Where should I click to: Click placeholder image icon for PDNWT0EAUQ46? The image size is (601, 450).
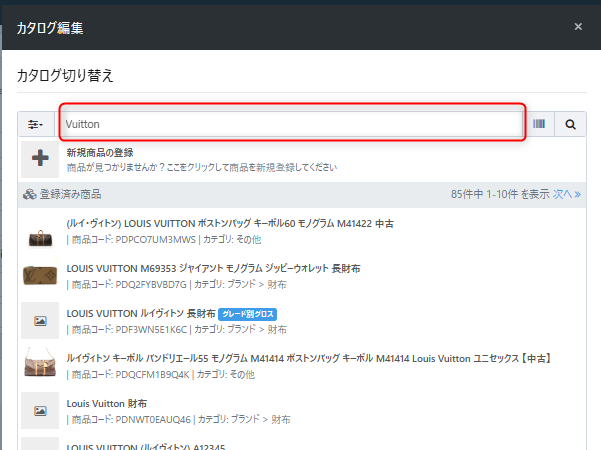coord(40,411)
